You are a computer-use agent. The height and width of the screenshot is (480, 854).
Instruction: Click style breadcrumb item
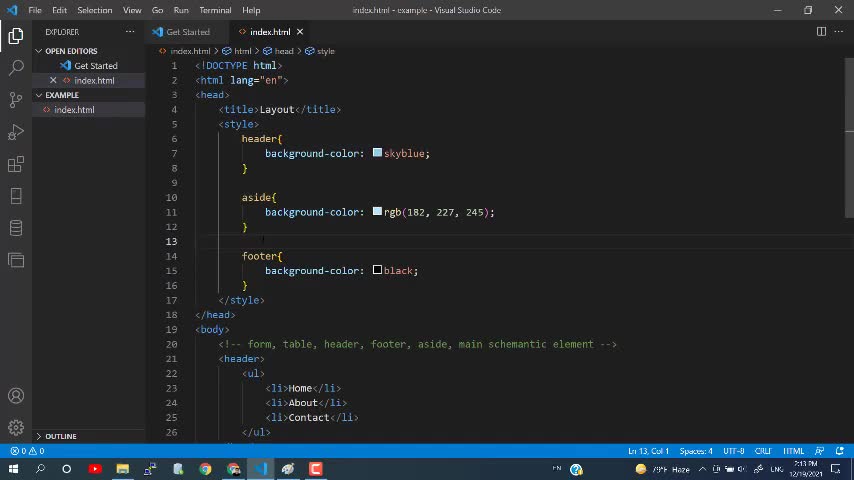click(326, 51)
